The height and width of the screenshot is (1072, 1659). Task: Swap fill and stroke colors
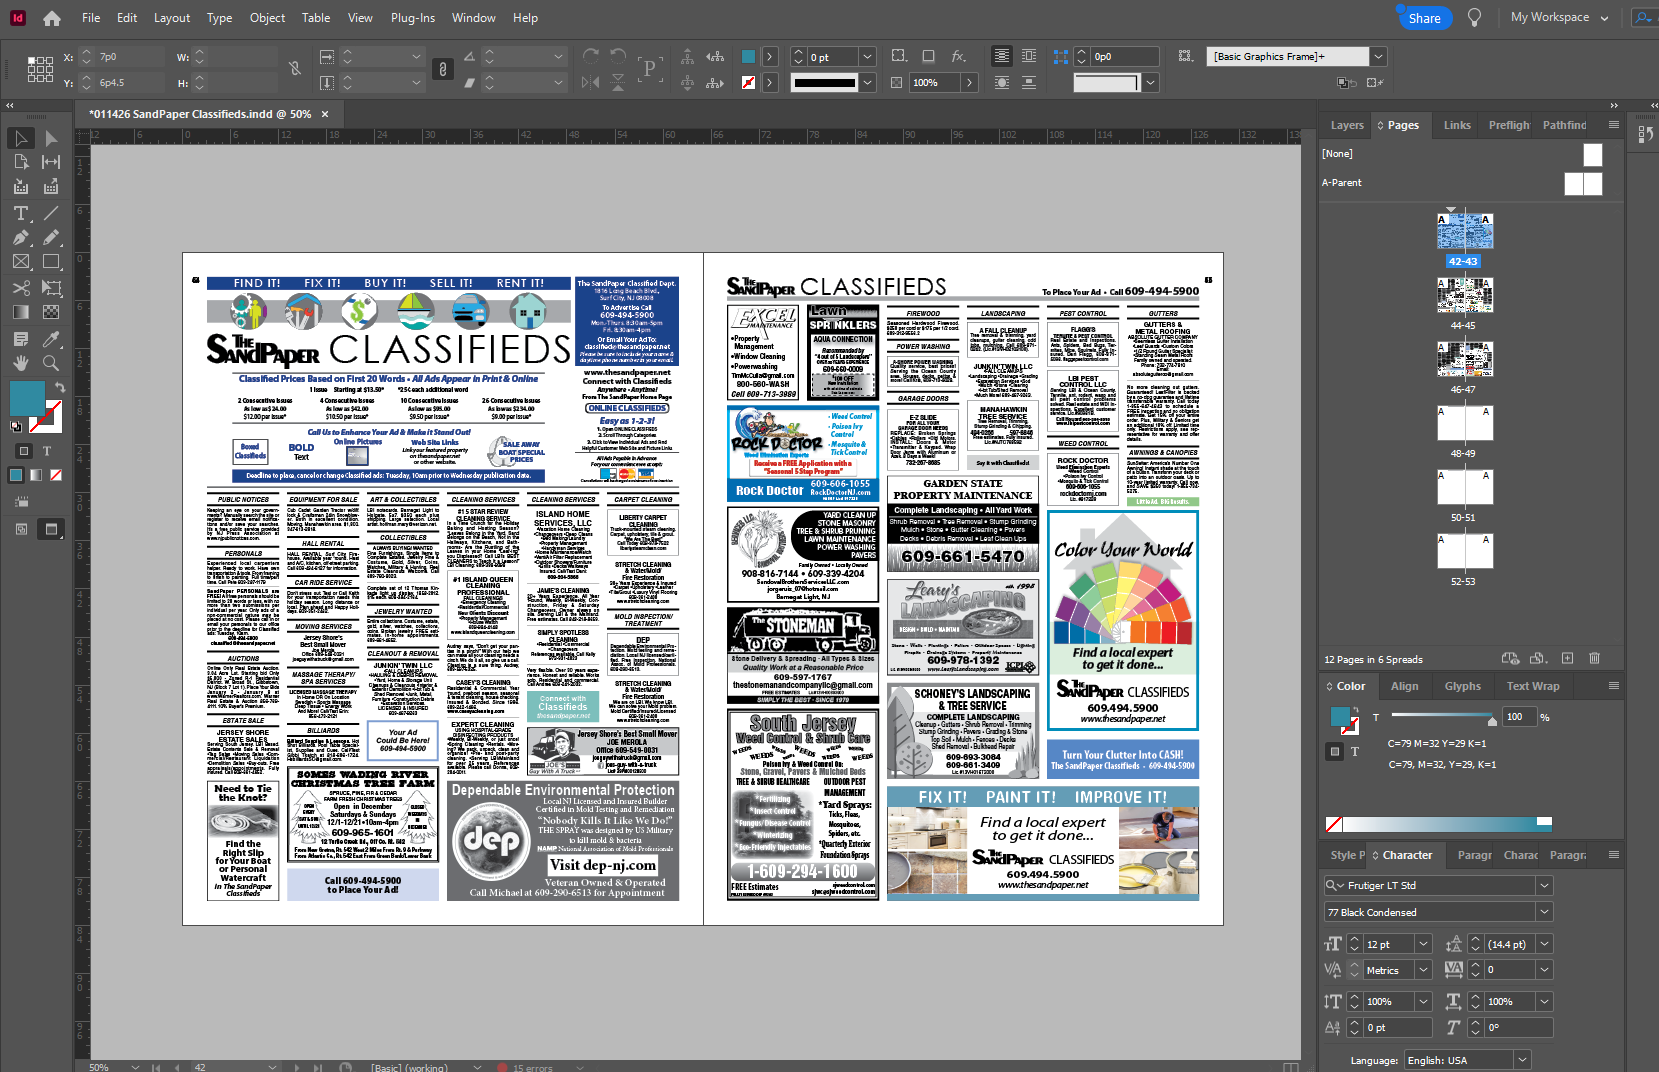(60, 387)
